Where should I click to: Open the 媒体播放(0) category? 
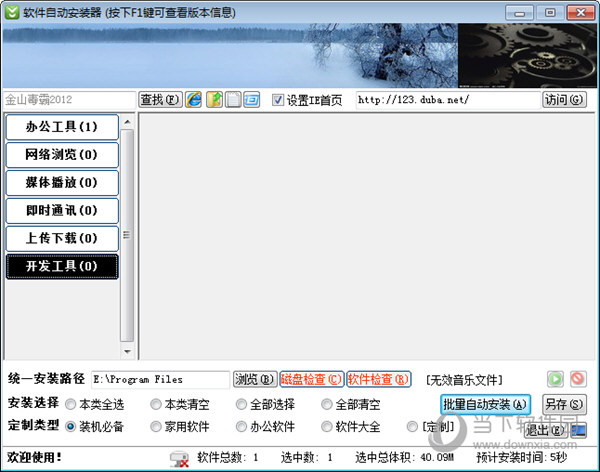(x=62, y=183)
